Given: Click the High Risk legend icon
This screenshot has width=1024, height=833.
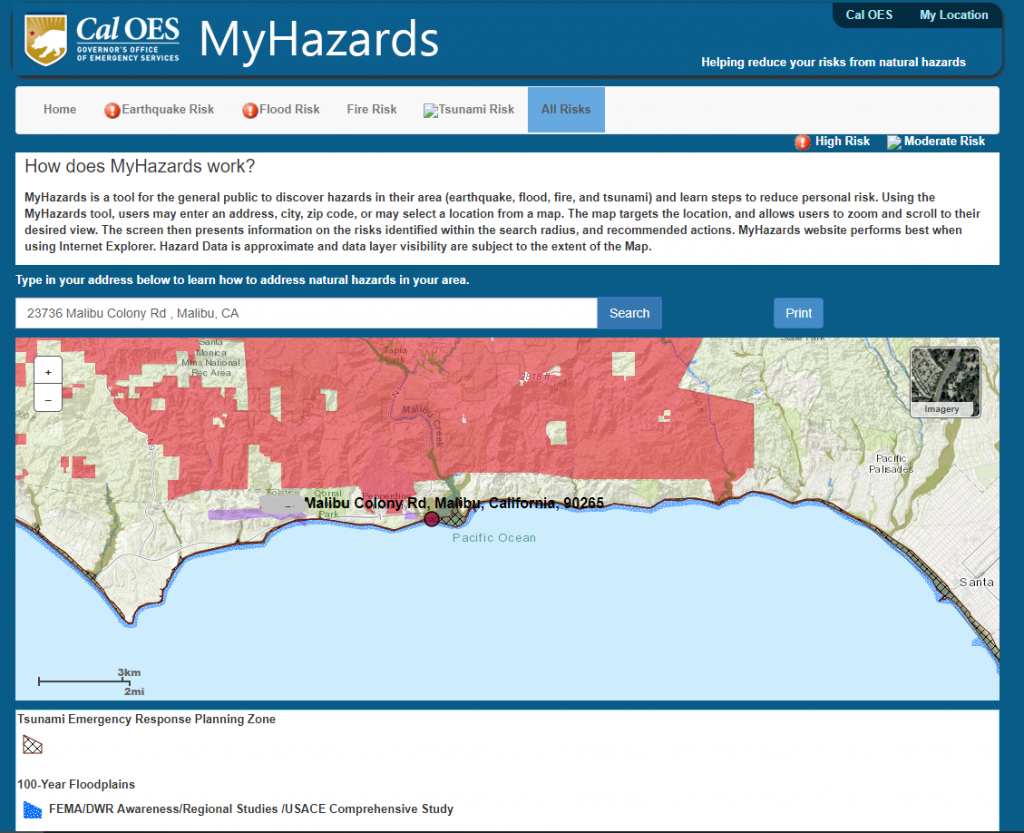Looking at the screenshot, I should pyautogui.click(x=803, y=142).
